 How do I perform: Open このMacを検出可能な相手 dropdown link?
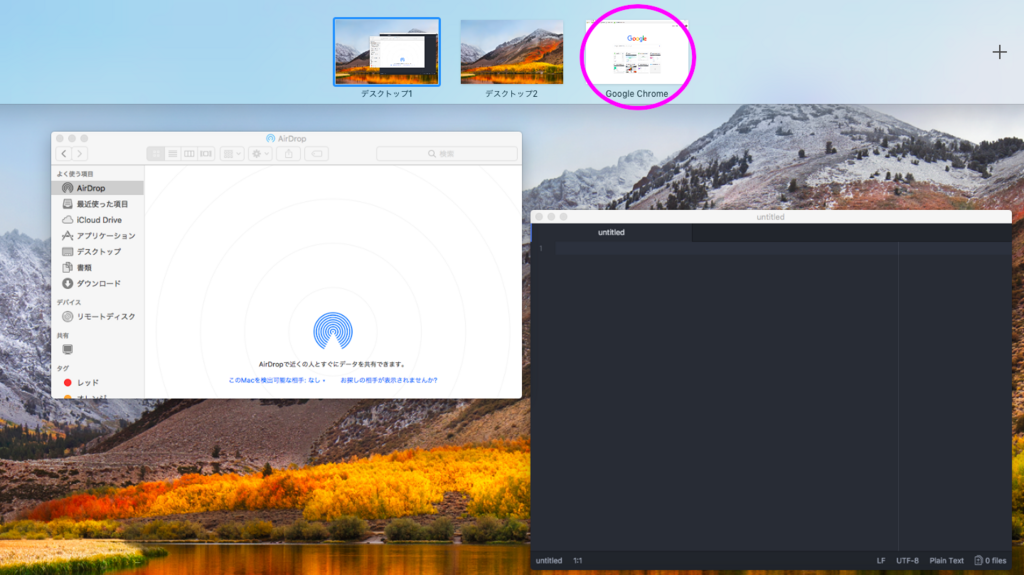(x=277, y=380)
